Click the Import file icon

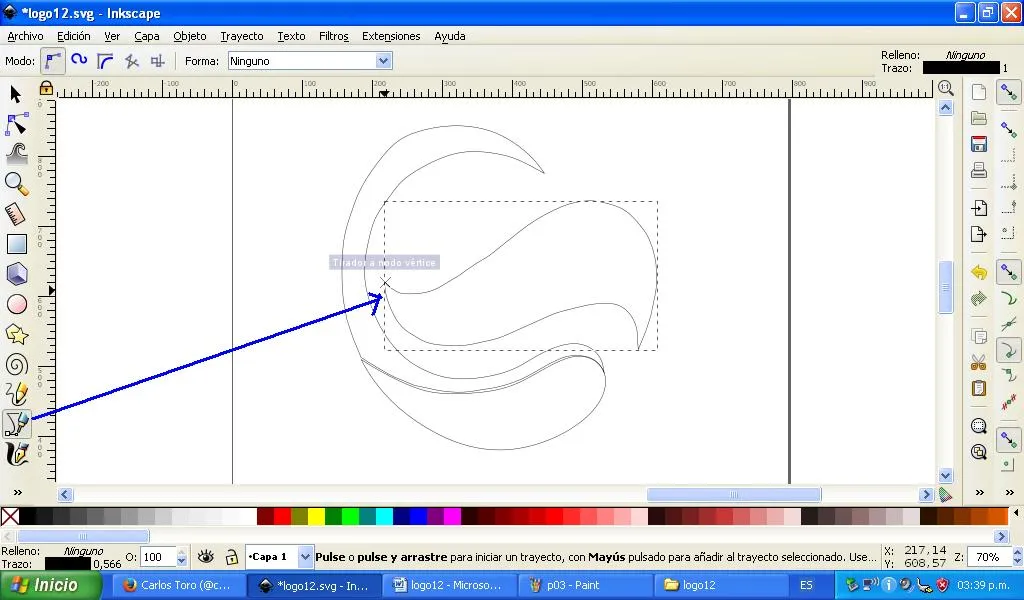point(978,208)
